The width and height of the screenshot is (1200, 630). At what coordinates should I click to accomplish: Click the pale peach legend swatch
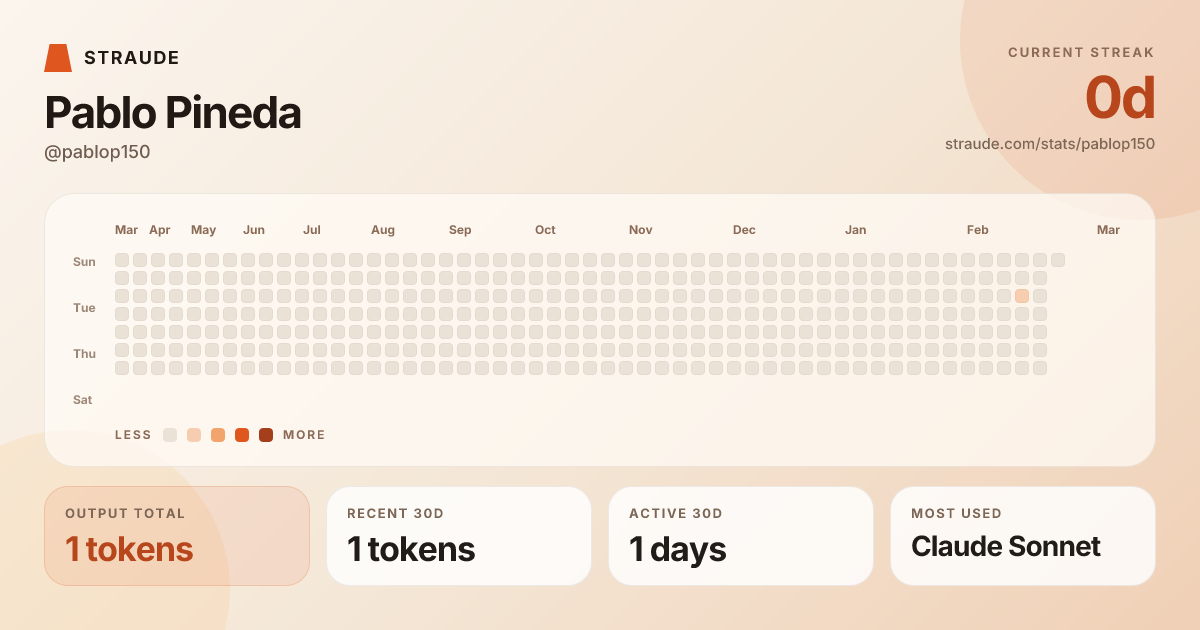click(x=194, y=435)
